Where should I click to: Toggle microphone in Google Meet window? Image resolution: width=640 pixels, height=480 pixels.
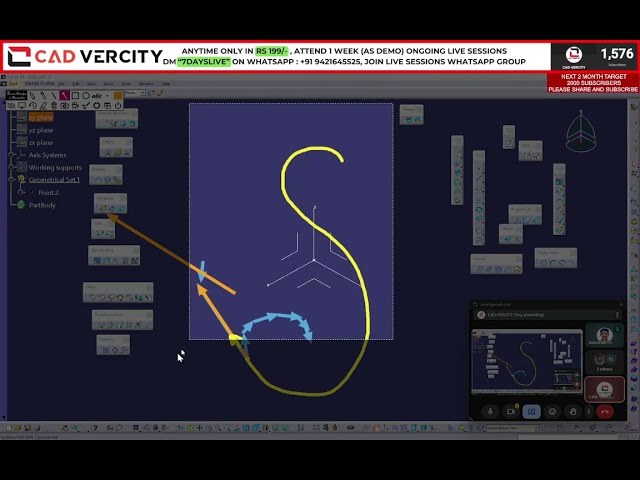(x=490, y=411)
